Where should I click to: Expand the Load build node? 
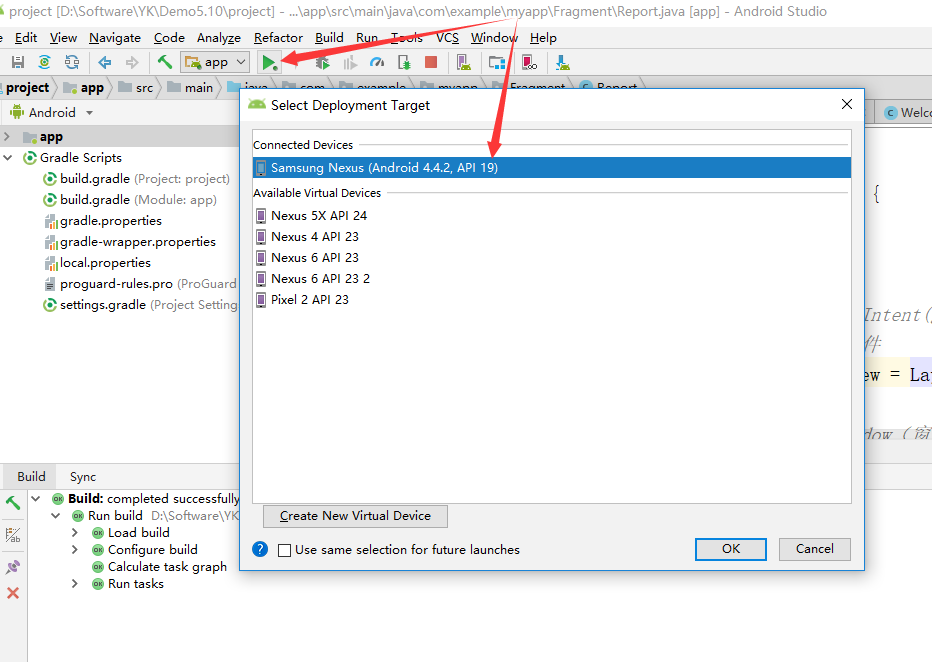(x=75, y=533)
